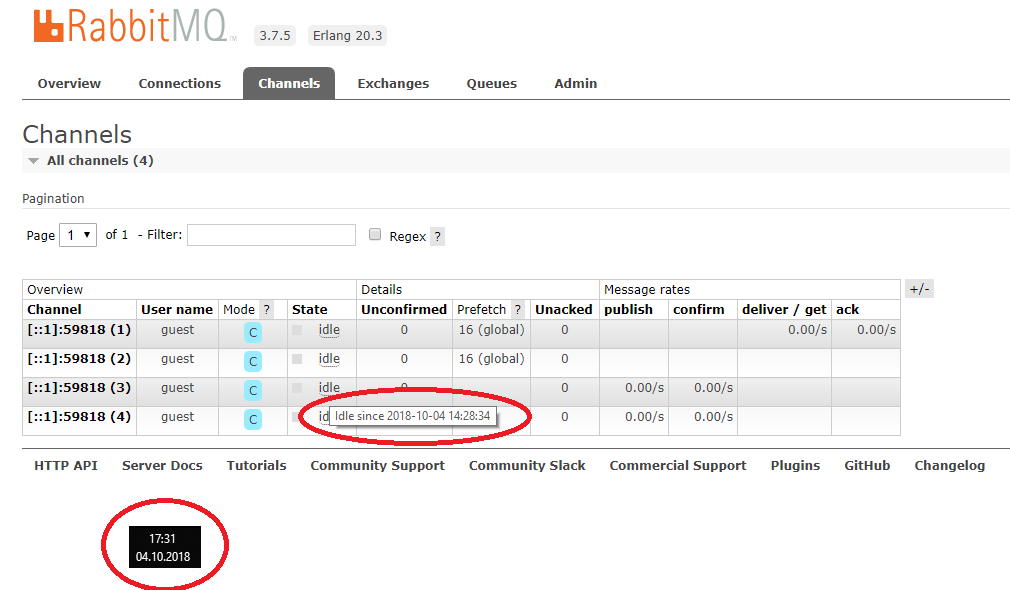Screen dimensions: 1010x590
Task: Open channel [::1]:59818 (2)
Action: pos(79,359)
